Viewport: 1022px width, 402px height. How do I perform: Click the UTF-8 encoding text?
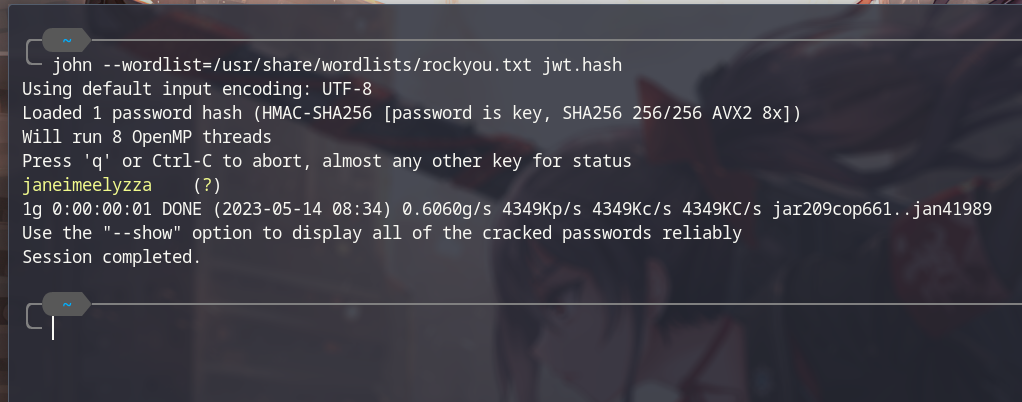(x=347, y=89)
